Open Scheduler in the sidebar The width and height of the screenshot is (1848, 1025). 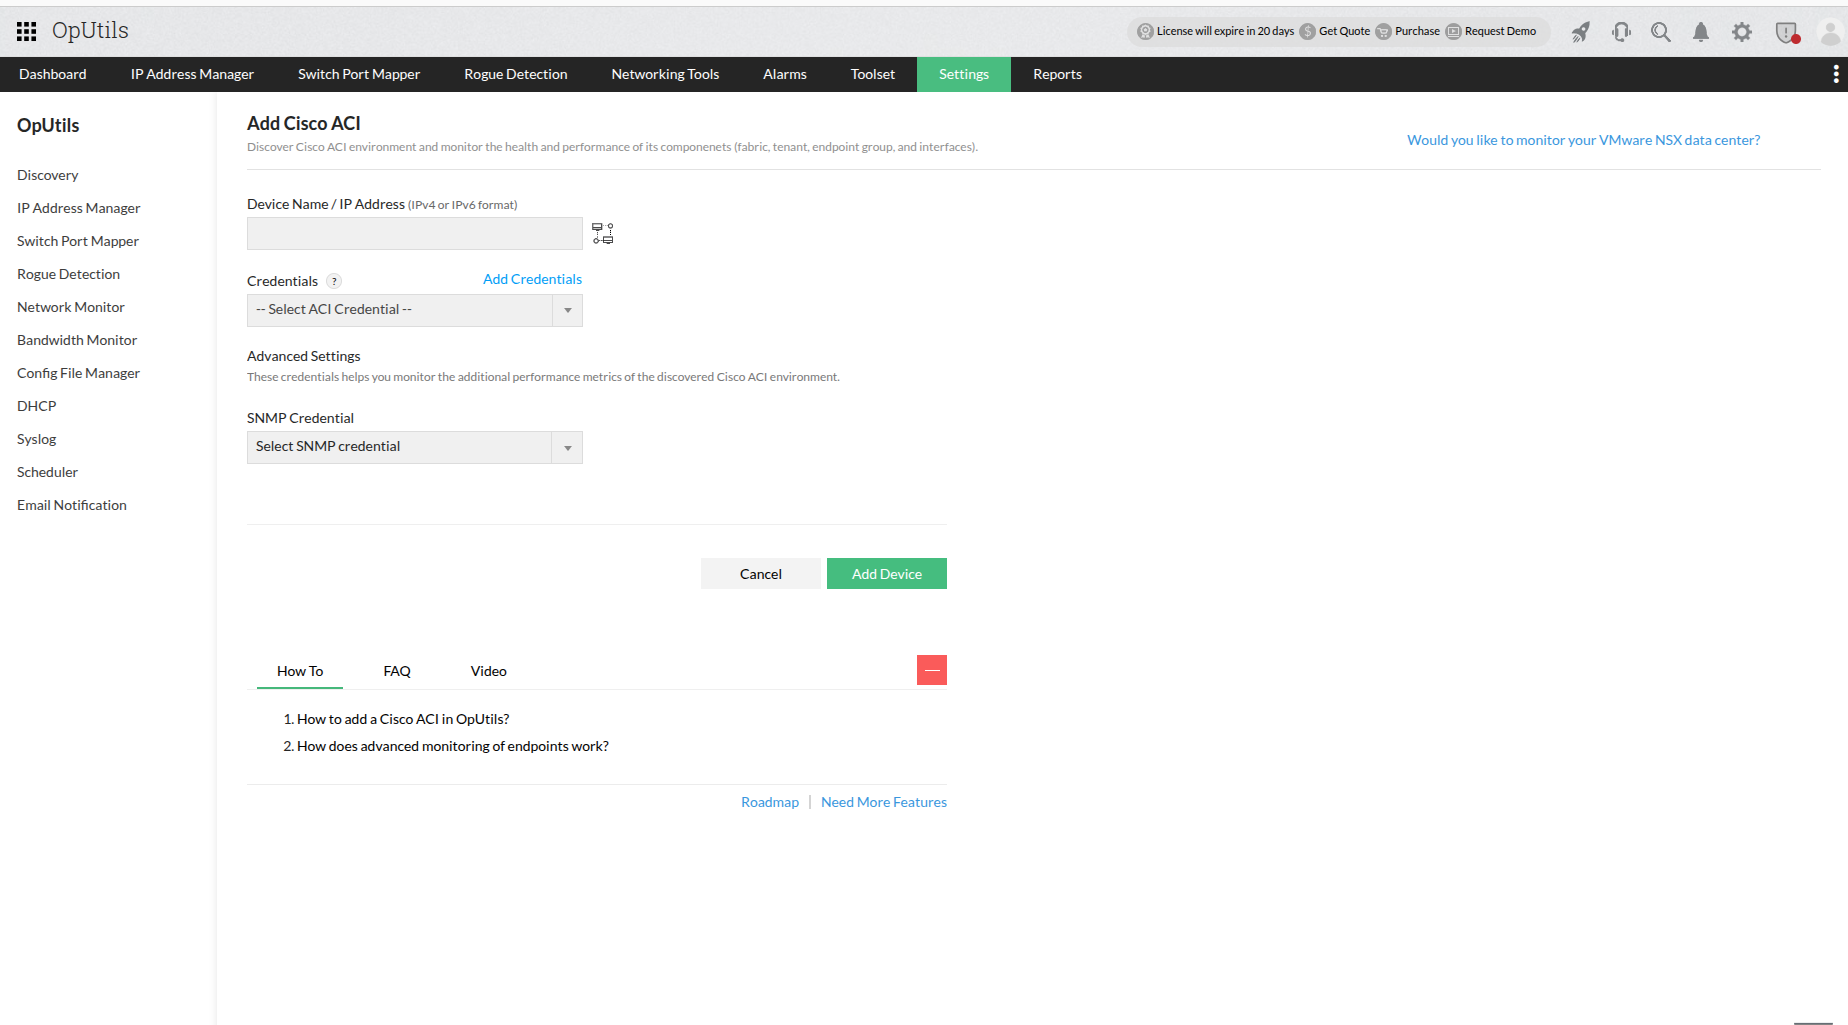tap(48, 472)
